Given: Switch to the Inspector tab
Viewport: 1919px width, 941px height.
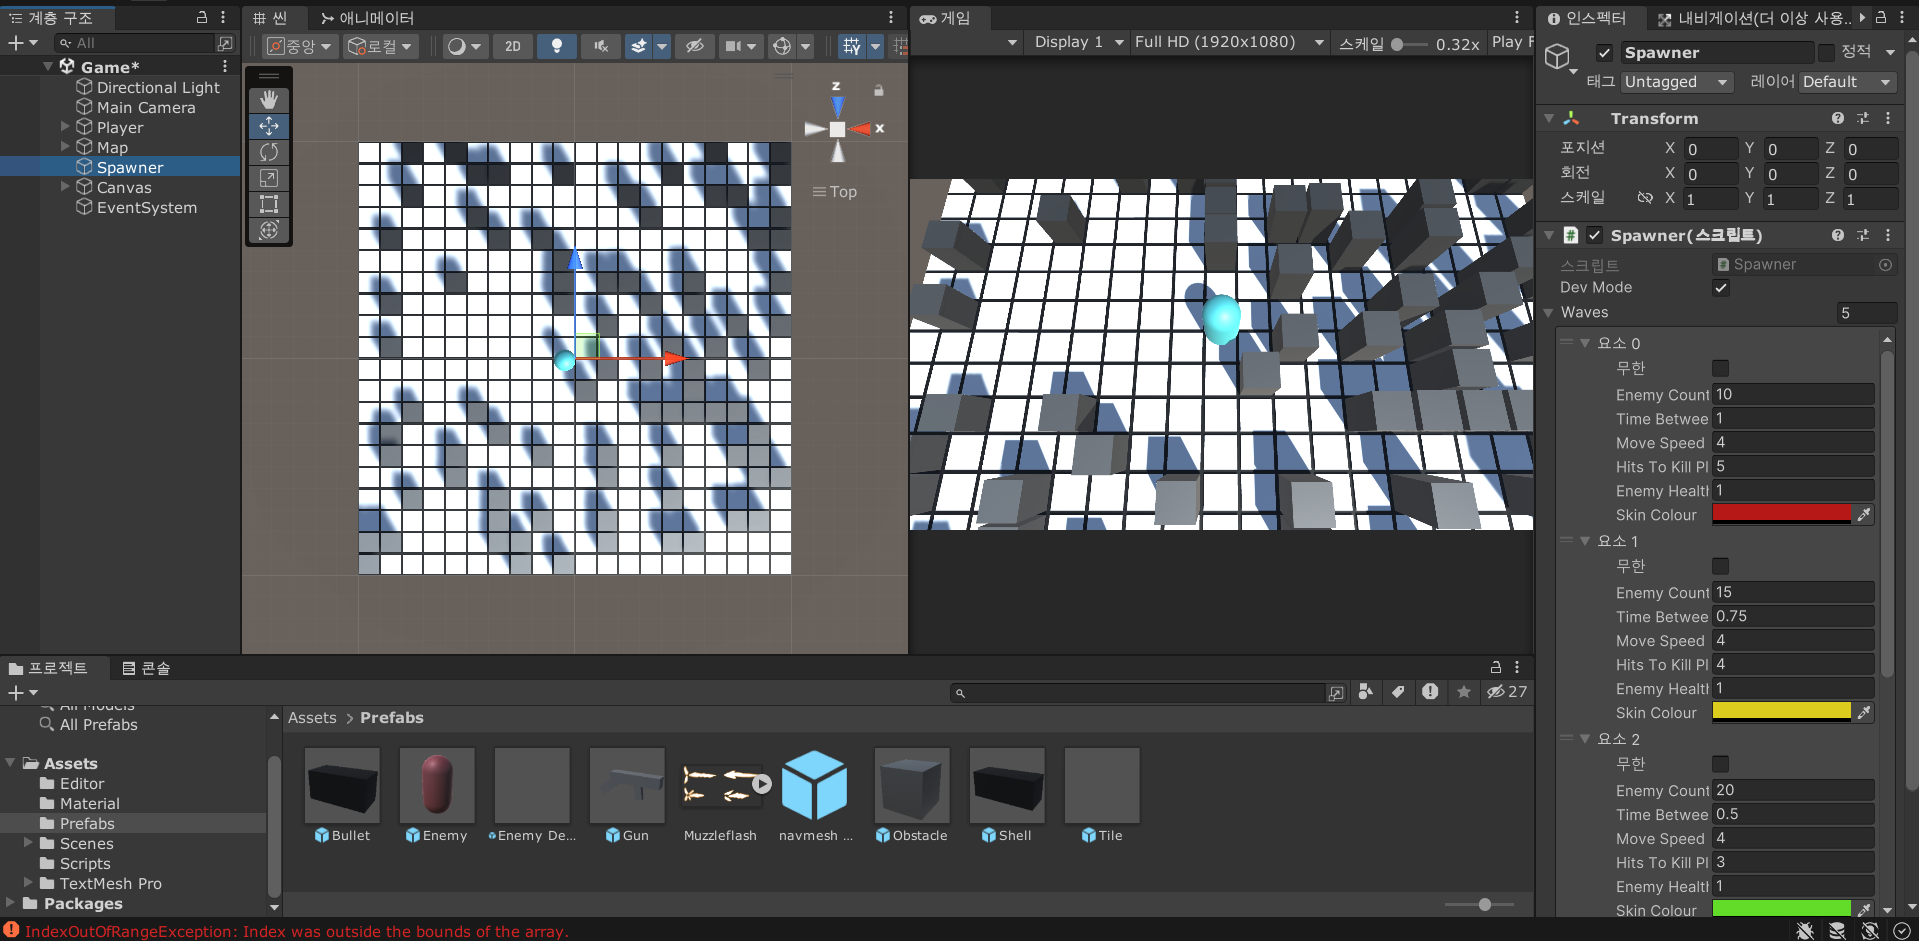Looking at the screenshot, I should [1587, 18].
